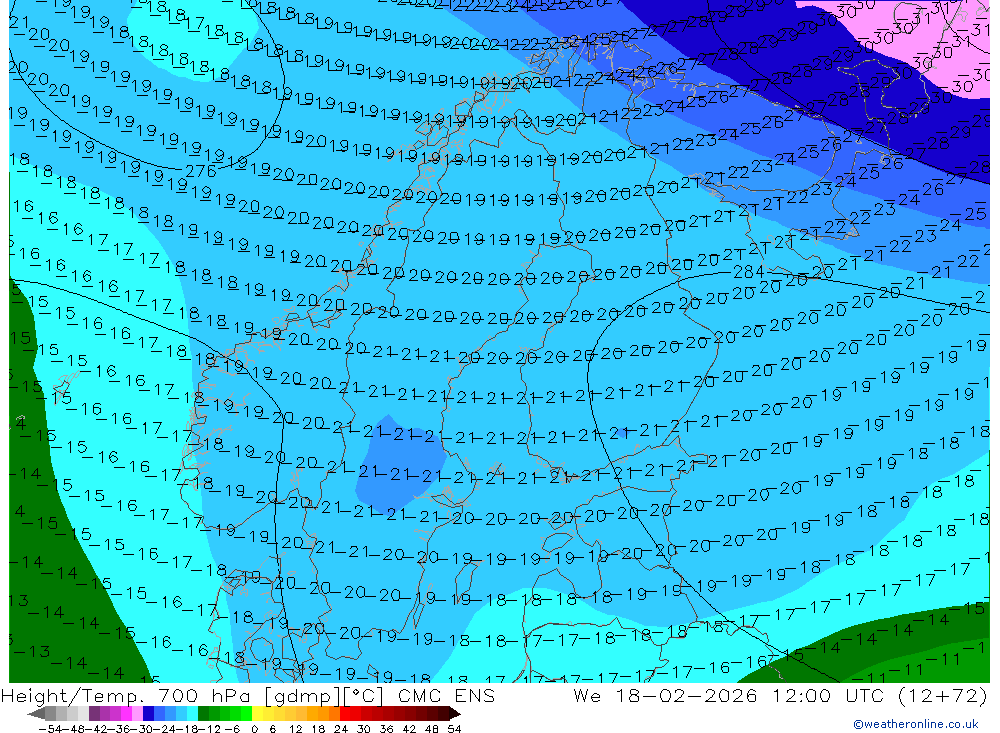The width and height of the screenshot is (1000, 733).
Task: Click the '0' legend value
Action: coord(254,729)
